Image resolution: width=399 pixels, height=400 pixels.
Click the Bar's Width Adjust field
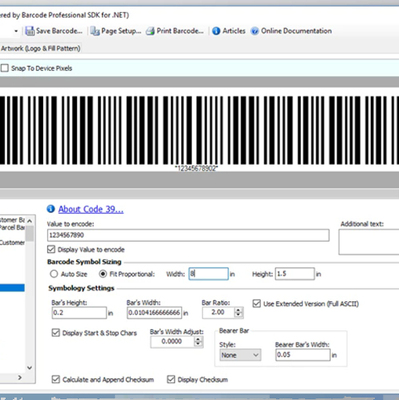click(173, 342)
